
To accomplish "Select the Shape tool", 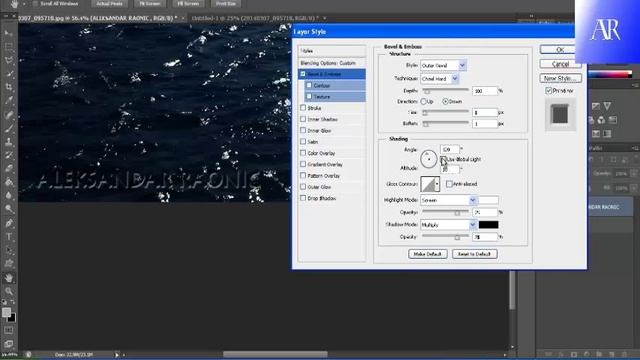I will pos(9,264).
